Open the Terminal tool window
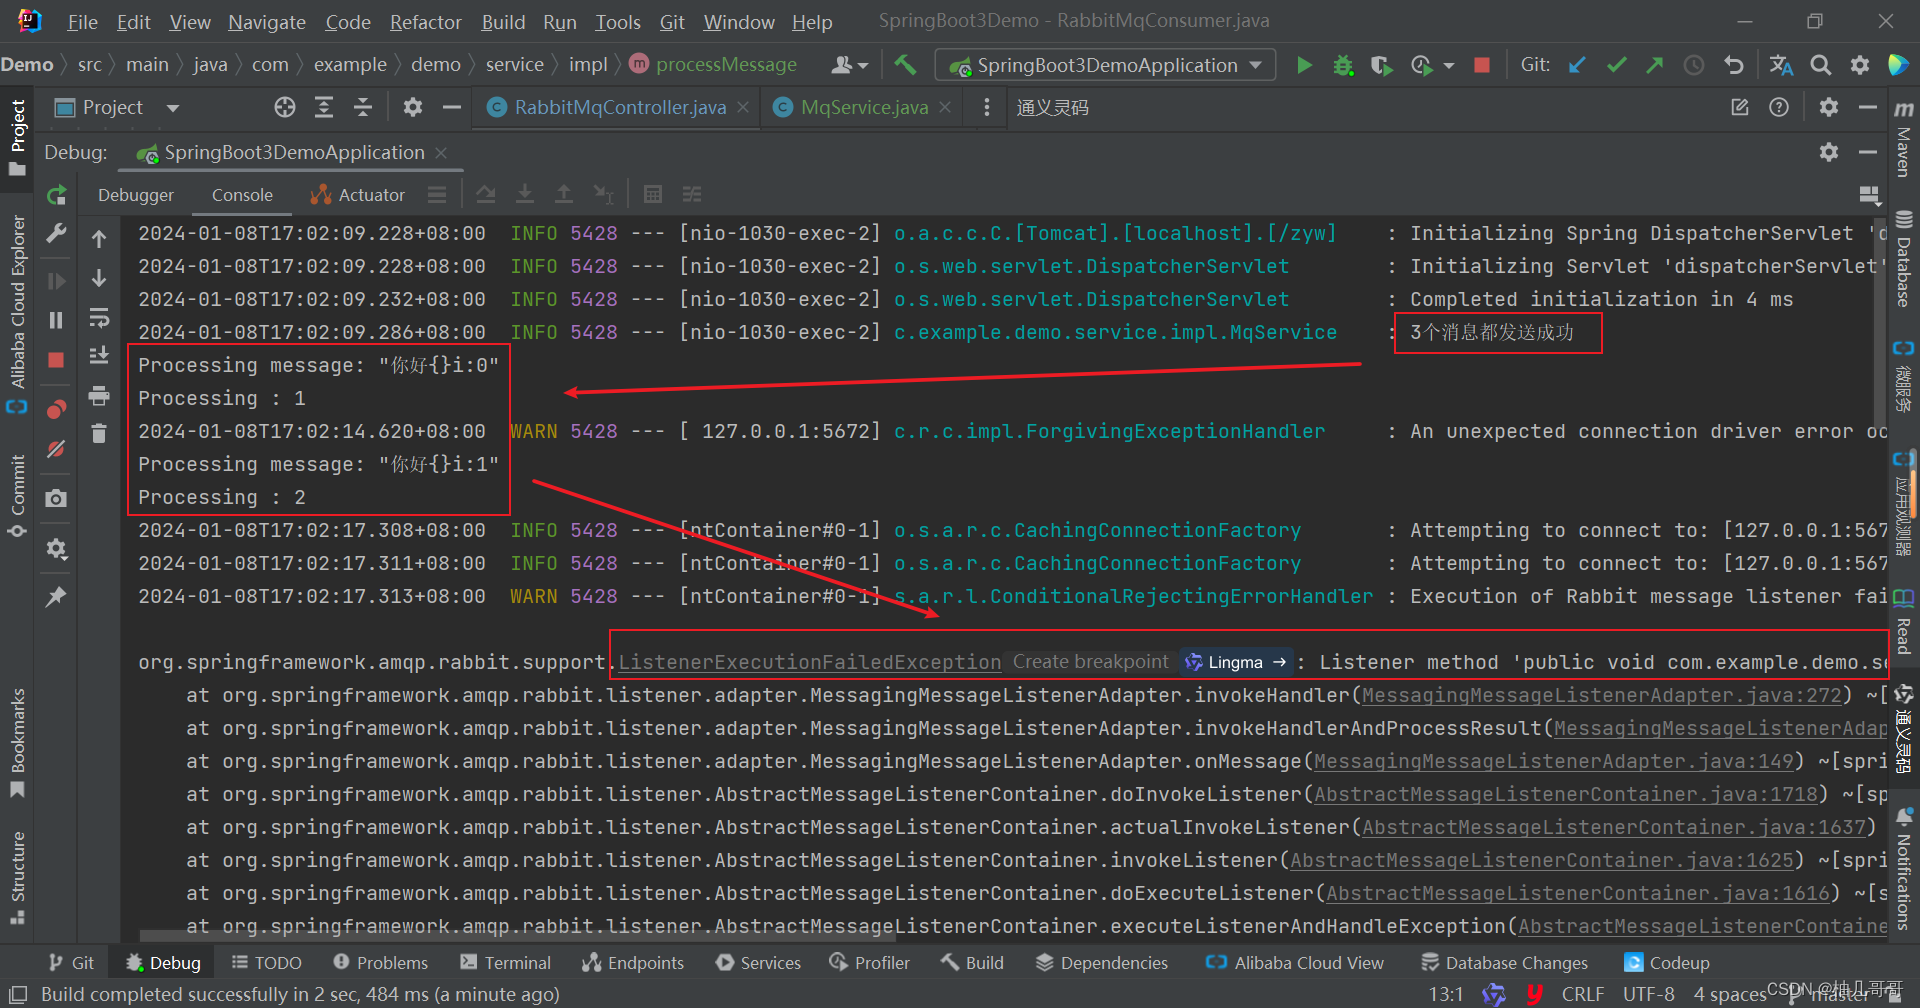The image size is (1920, 1008). (505, 962)
